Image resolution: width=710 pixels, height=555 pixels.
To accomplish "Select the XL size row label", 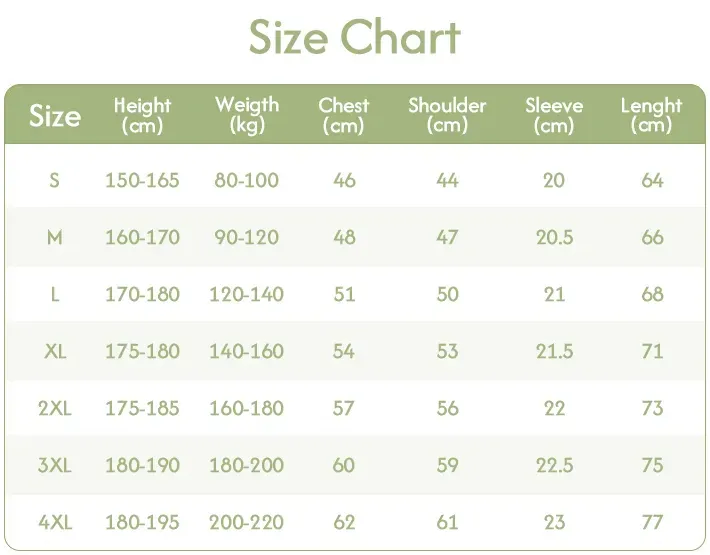I will coord(54,352).
